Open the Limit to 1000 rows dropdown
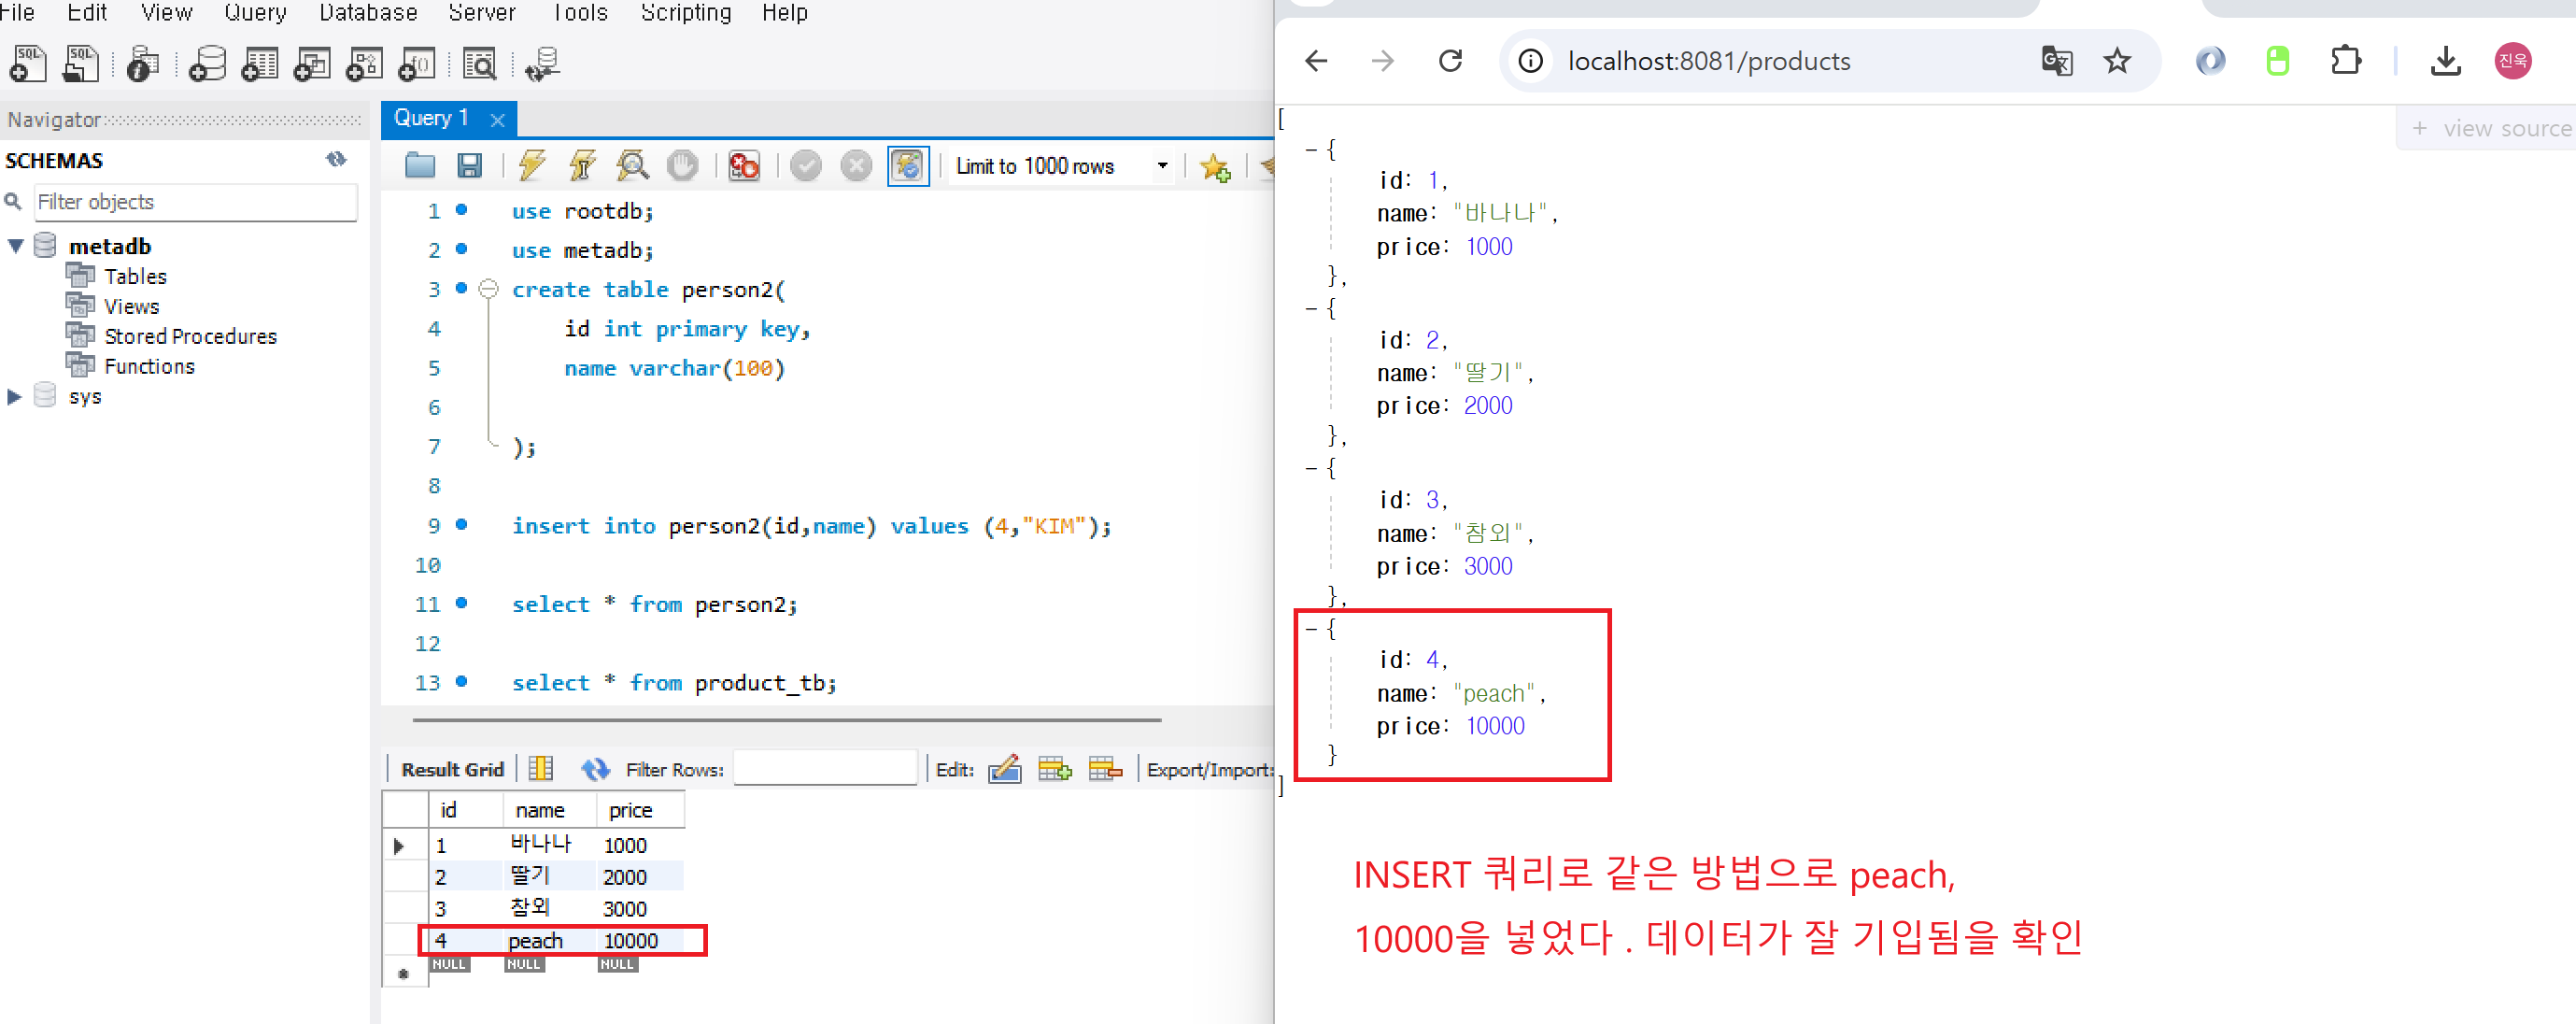The height and width of the screenshot is (1024, 2576). click(1162, 166)
